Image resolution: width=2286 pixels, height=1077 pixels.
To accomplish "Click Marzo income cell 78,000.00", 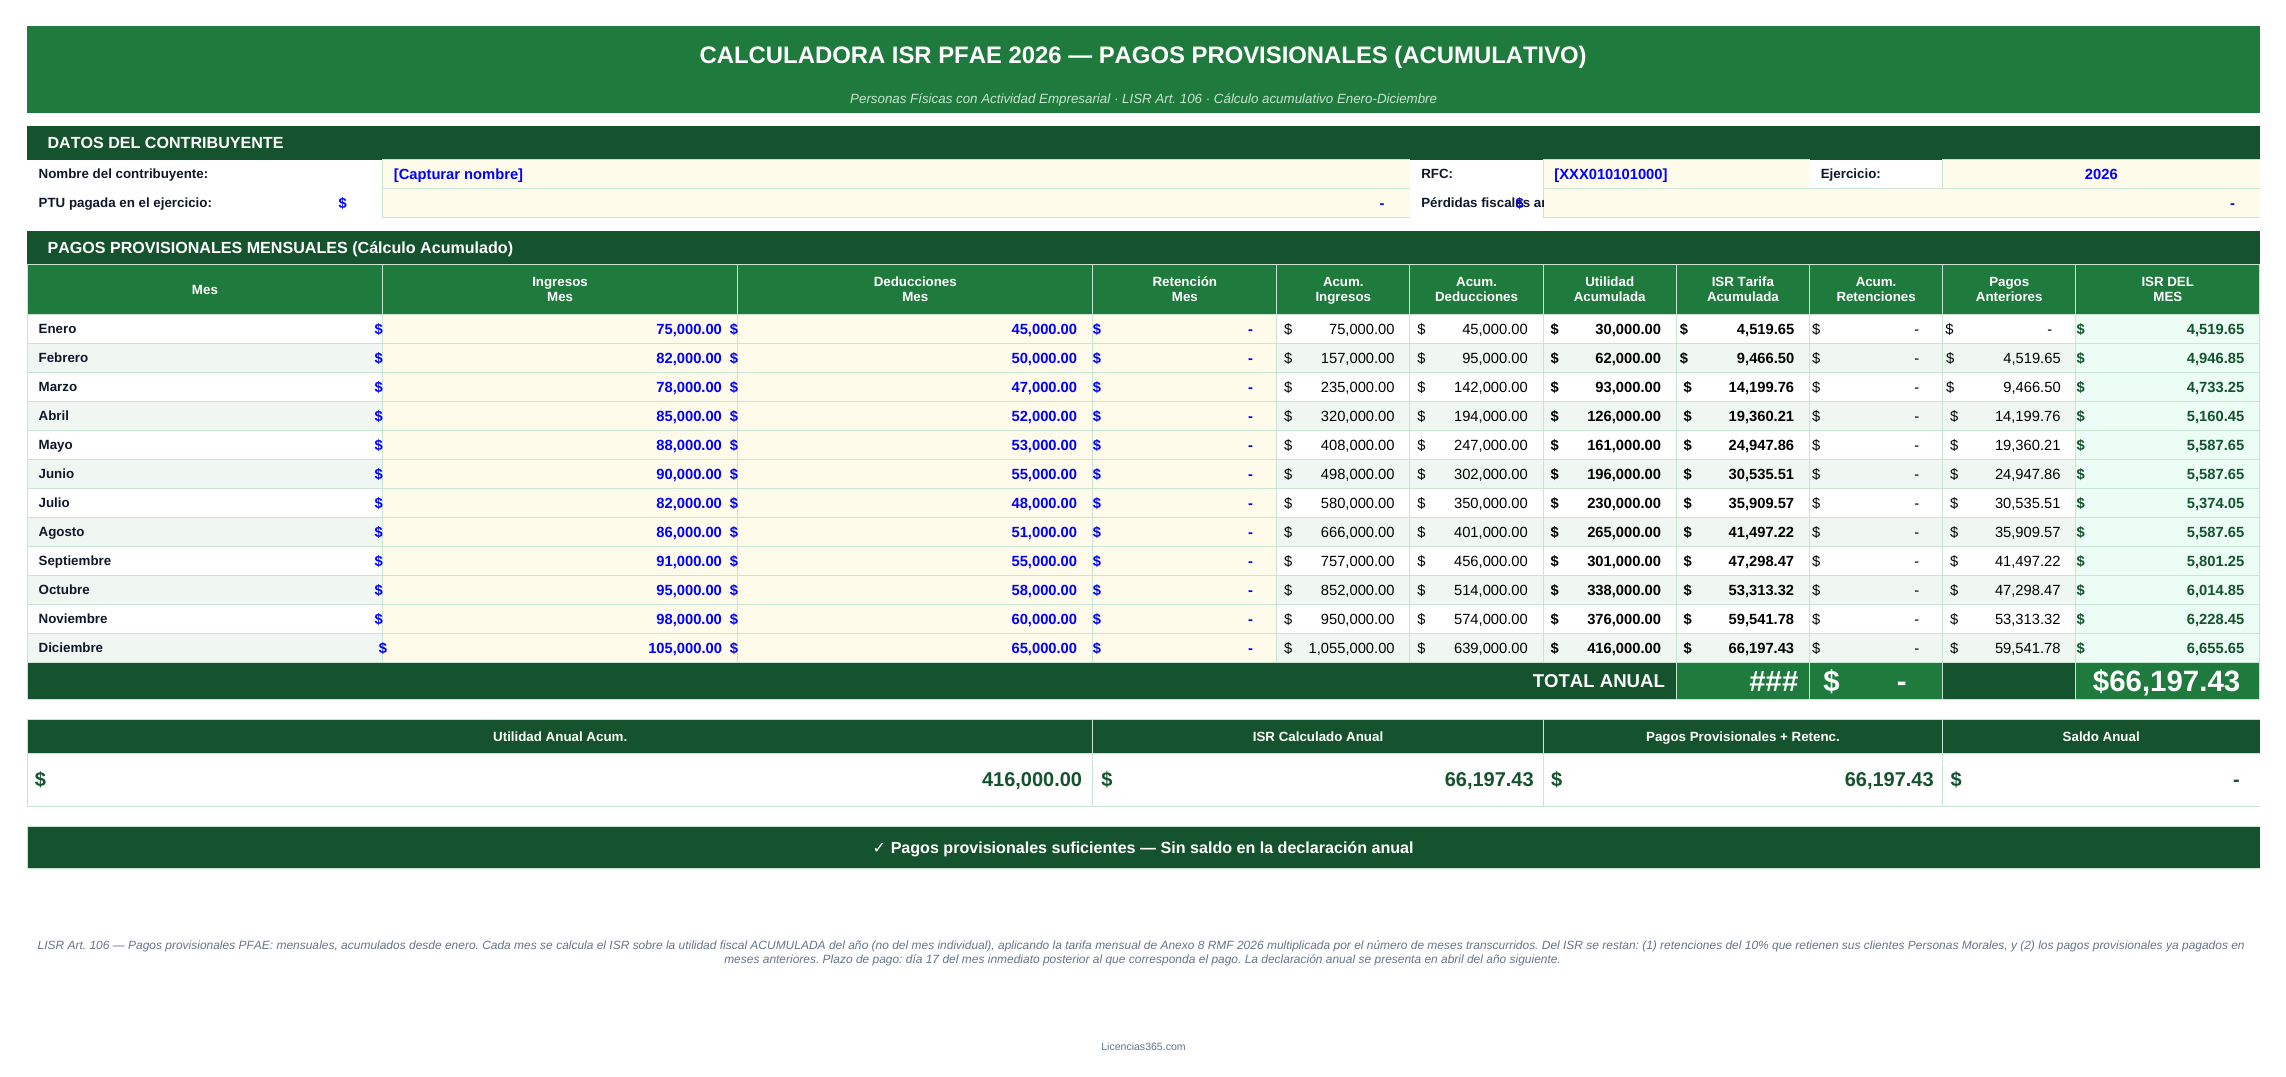I will pyautogui.click(x=560, y=387).
